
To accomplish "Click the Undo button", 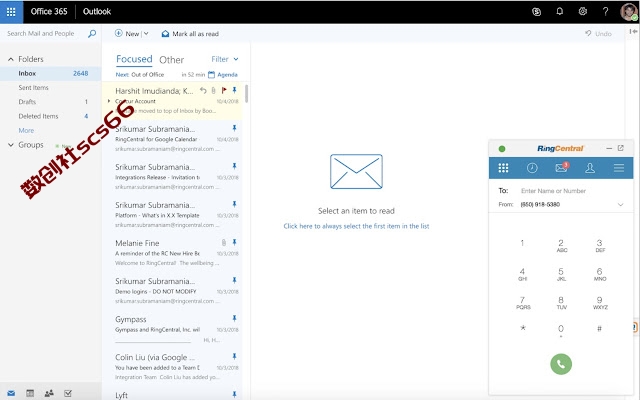I will point(598,33).
